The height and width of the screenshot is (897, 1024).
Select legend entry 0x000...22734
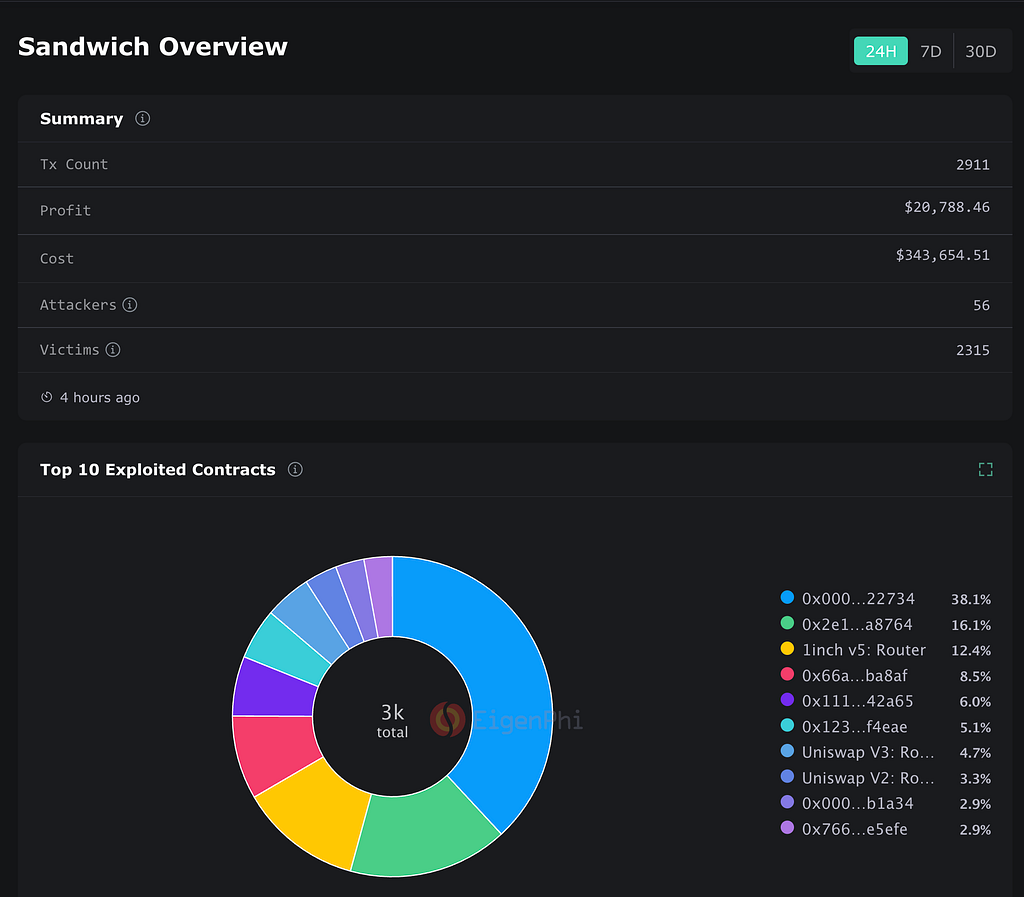point(858,599)
